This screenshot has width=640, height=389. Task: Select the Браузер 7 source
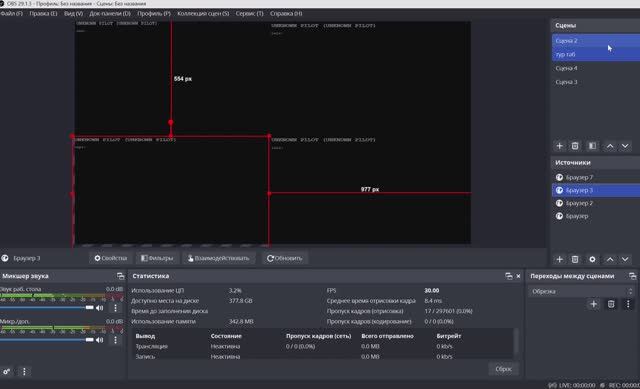coord(596,177)
